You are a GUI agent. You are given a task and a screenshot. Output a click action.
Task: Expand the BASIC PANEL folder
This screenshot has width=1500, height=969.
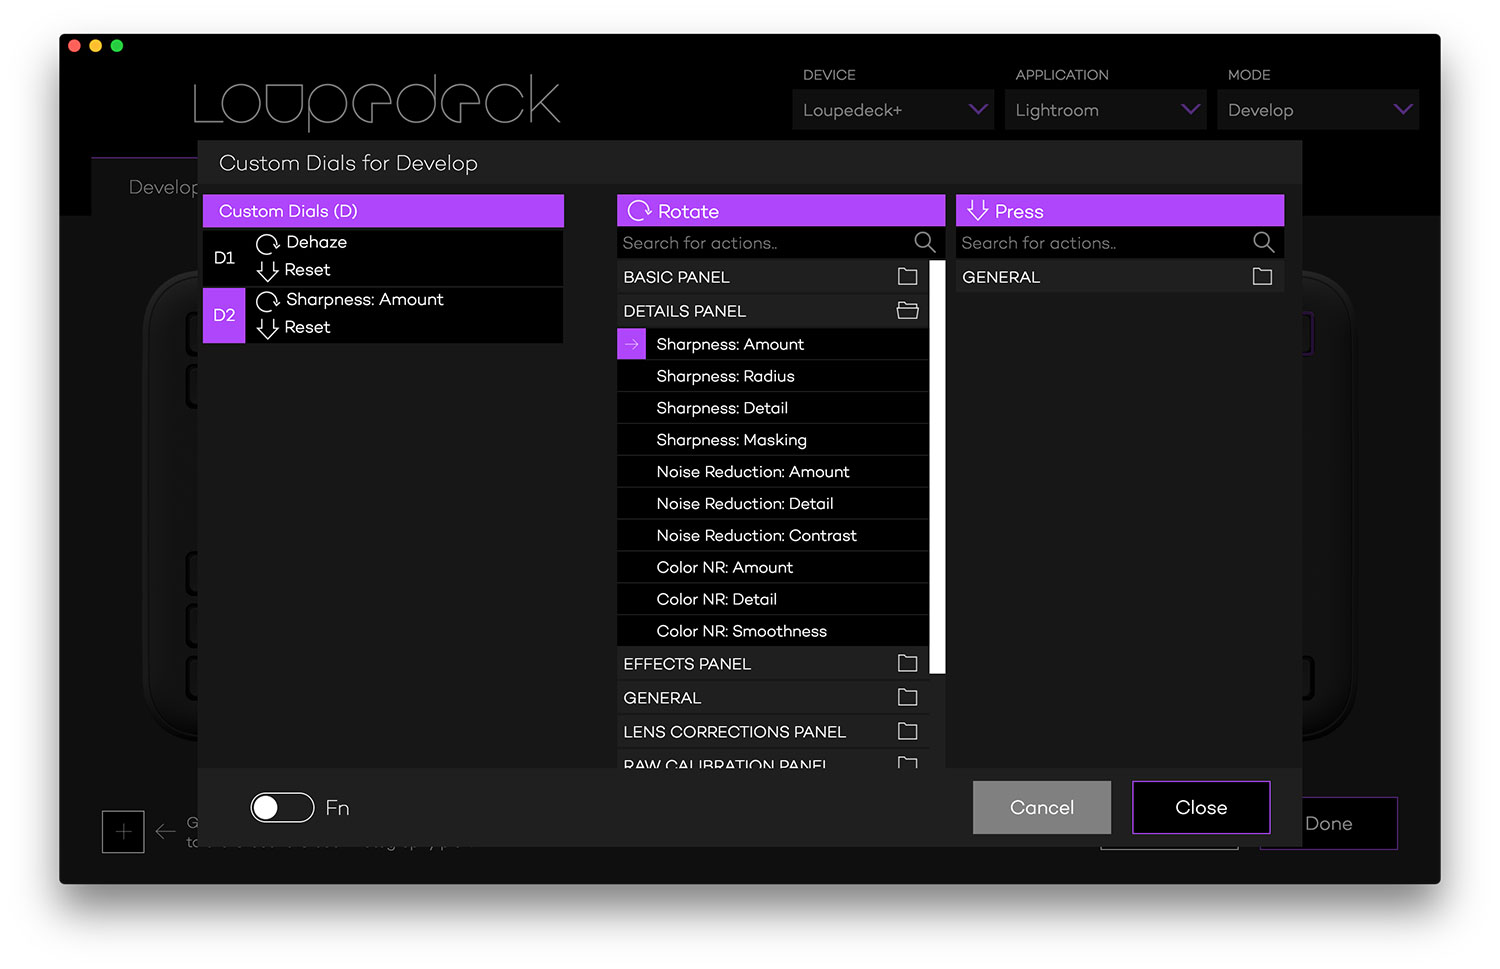pos(773,277)
